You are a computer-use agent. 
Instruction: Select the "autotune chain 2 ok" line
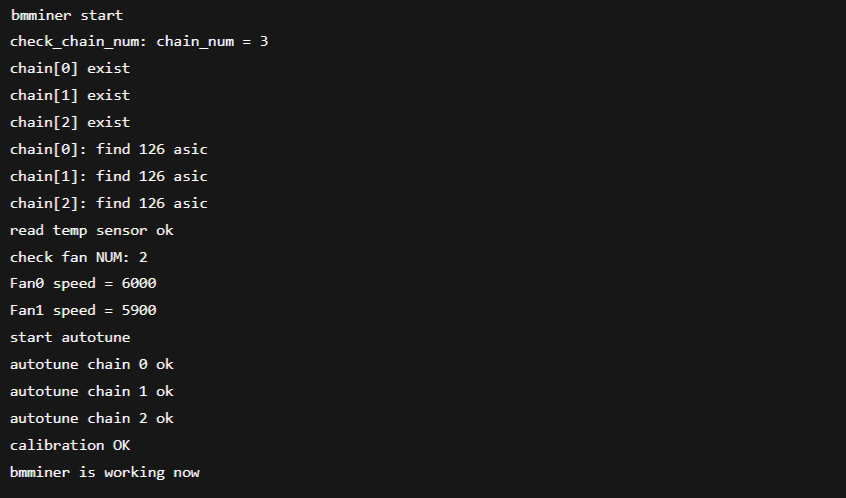click(x=92, y=418)
